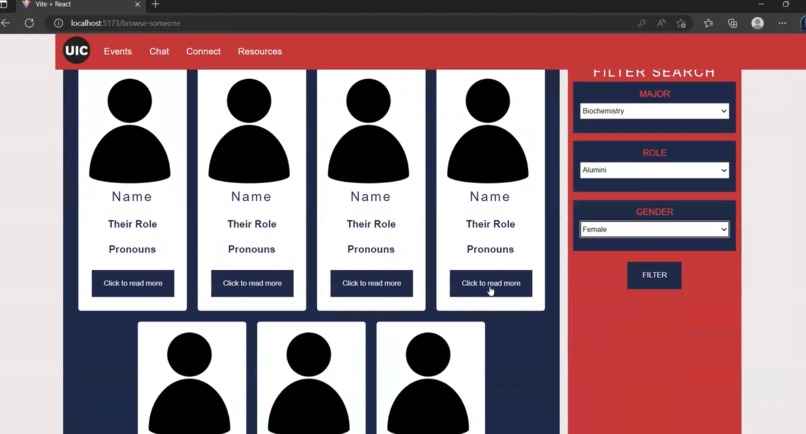This screenshot has width=806, height=434.
Task: Click the password key icon in address bar
Action: point(642,23)
